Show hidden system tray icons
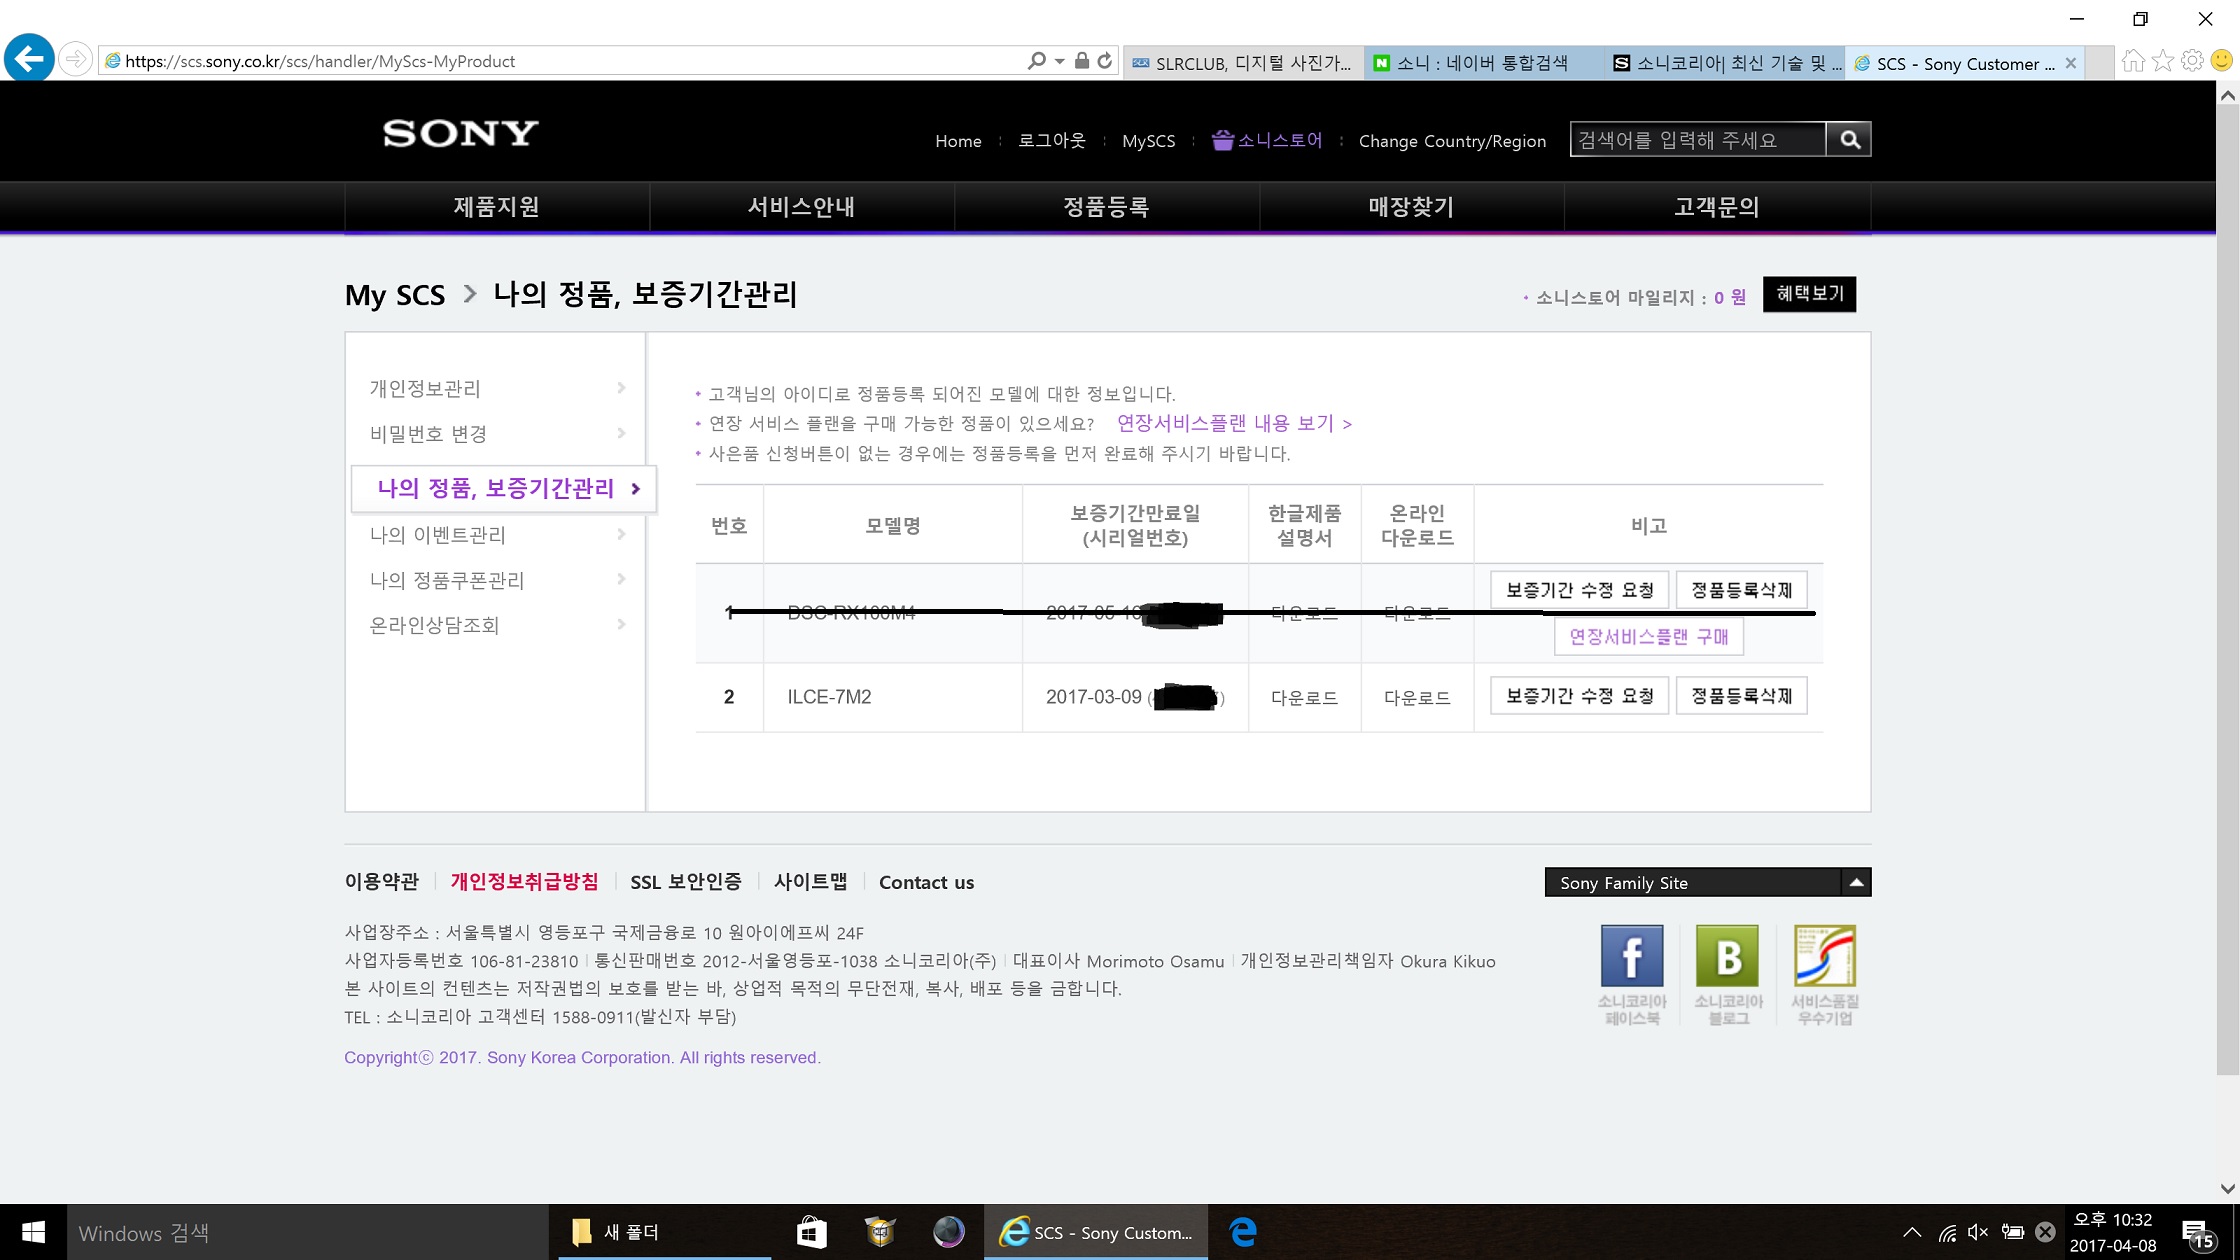This screenshot has width=2240, height=1260. pos(1911,1232)
